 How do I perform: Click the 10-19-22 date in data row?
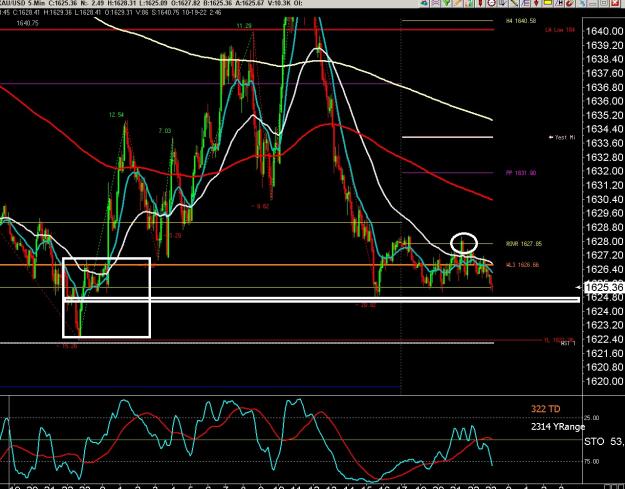point(194,12)
